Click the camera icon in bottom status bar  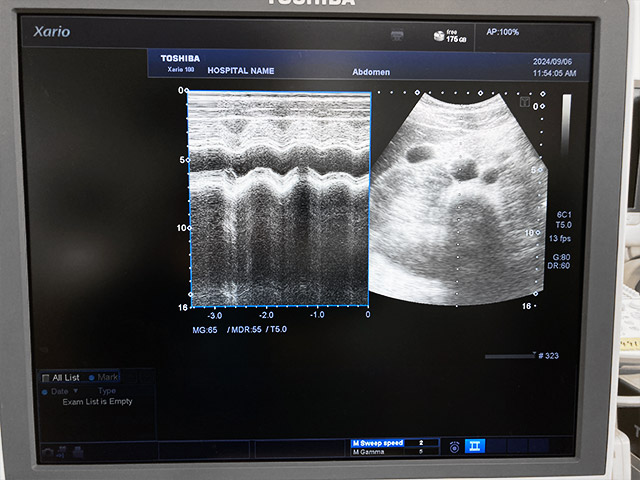pos(47,452)
